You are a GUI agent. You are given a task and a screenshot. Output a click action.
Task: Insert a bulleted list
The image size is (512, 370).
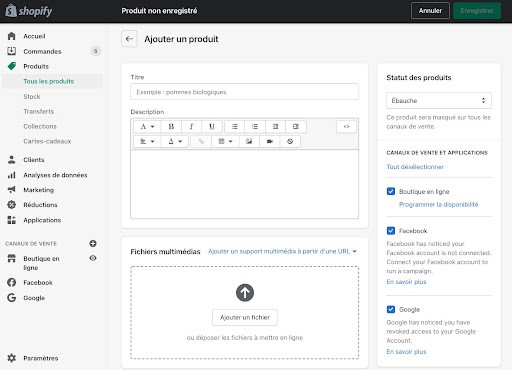pos(235,127)
